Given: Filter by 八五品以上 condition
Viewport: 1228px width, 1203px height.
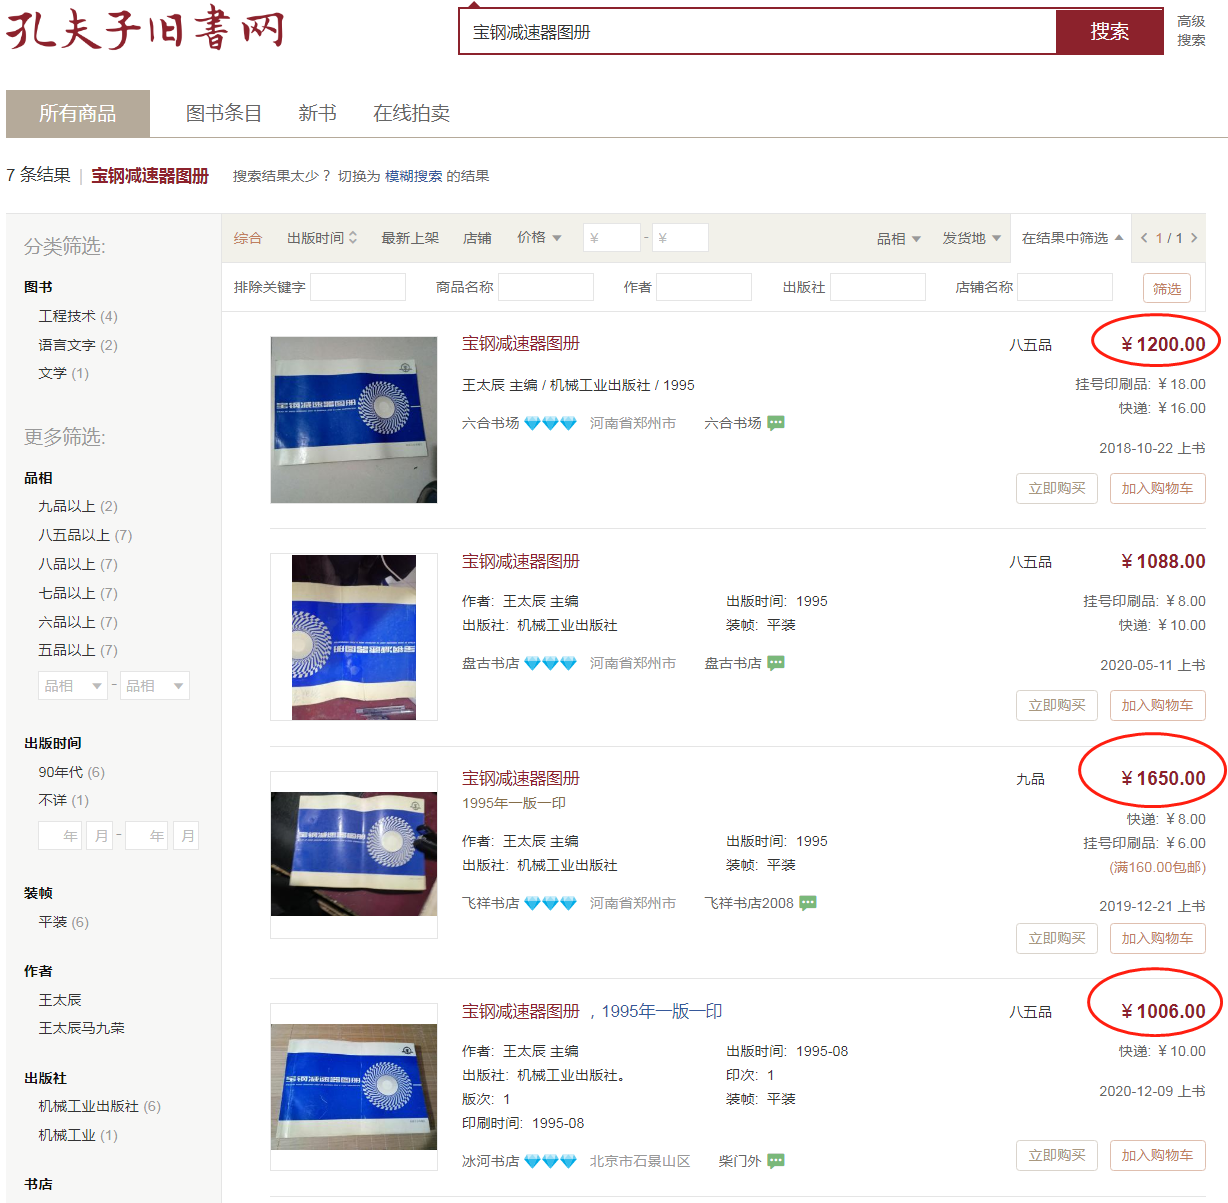Looking at the screenshot, I should click(x=85, y=535).
